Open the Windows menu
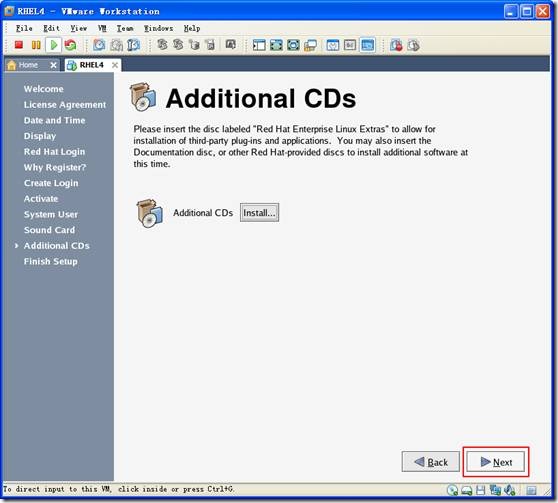Image resolution: width=558 pixels, height=503 pixels. click(158, 28)
